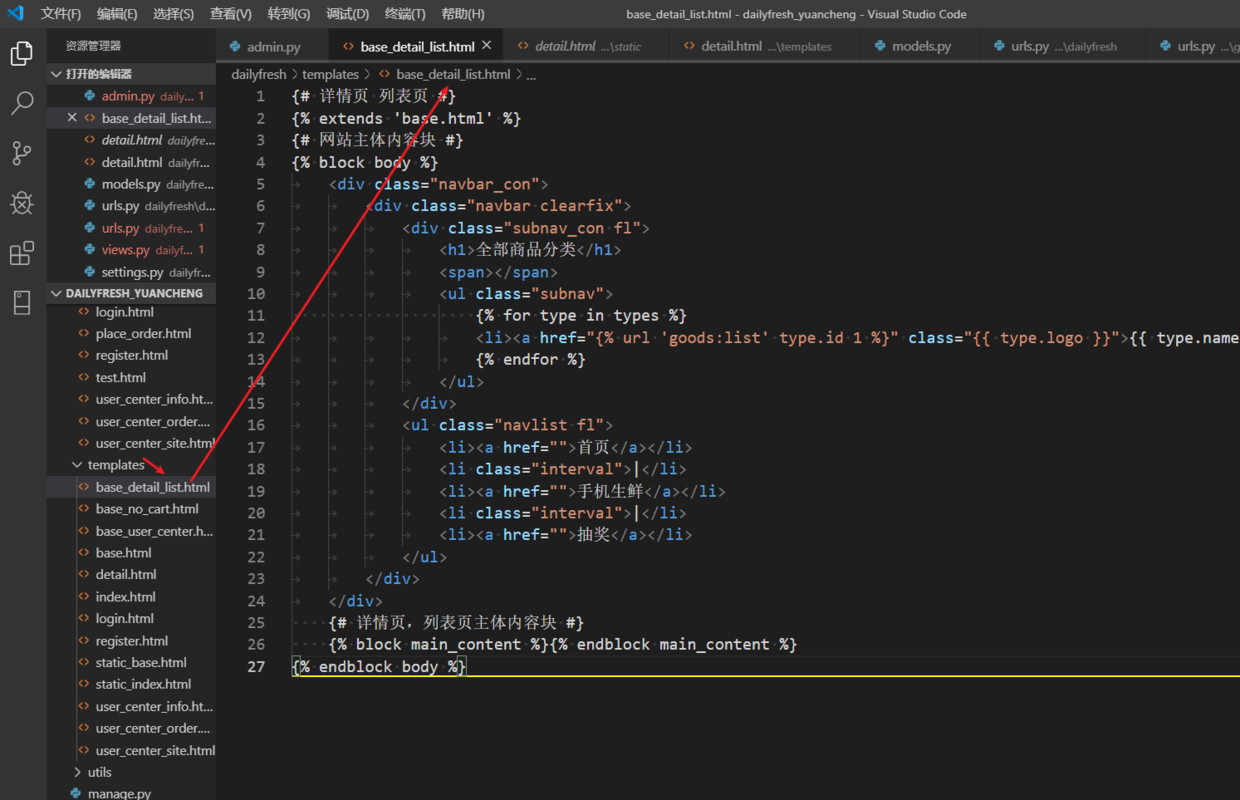Switch to the models.py editor tab
Image resolution: width=1240 pixels, height=800 pixels.
click(921, 46)
